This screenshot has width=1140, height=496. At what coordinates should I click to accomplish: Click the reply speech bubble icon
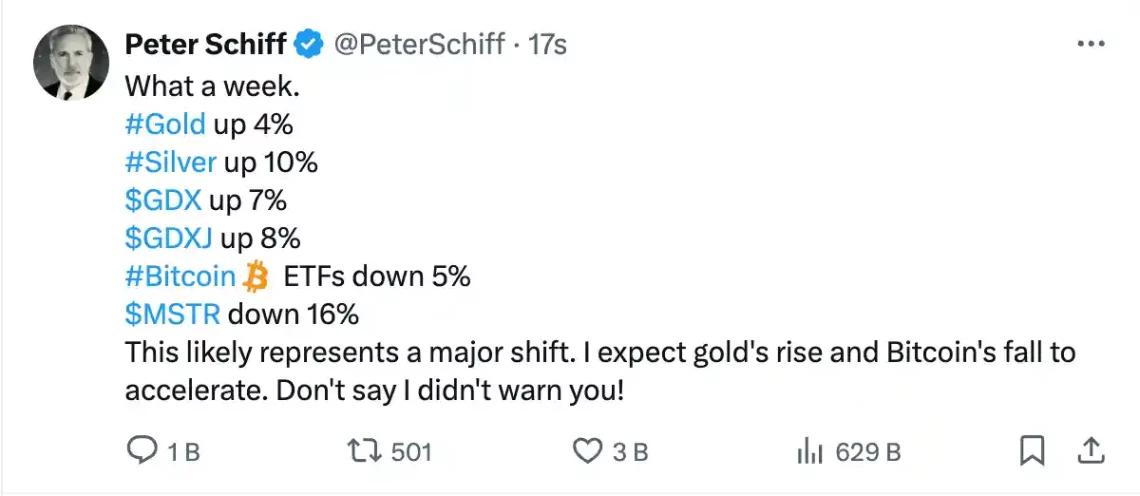point(143,452)
